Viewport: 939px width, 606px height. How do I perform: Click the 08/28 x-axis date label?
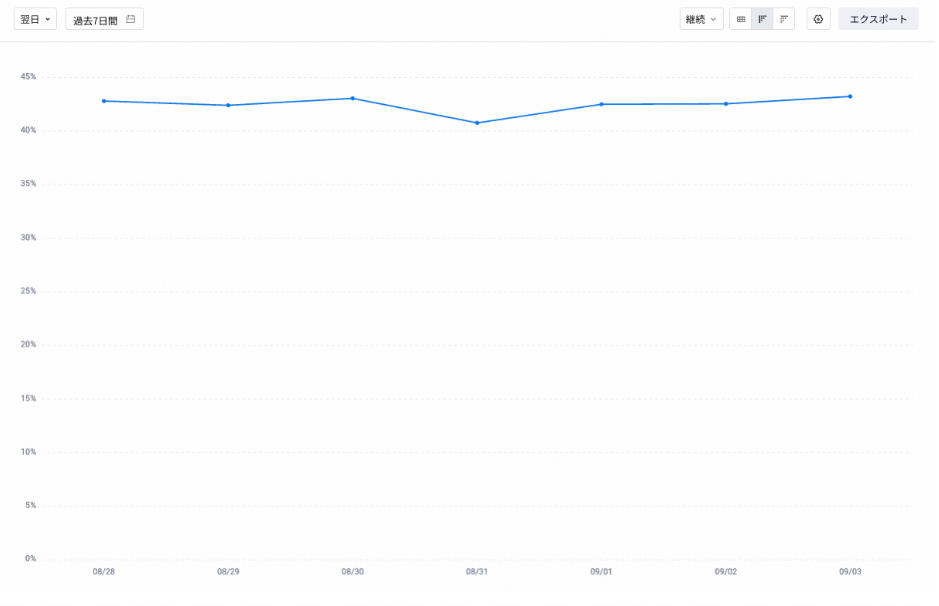click(x=104, y=572)
